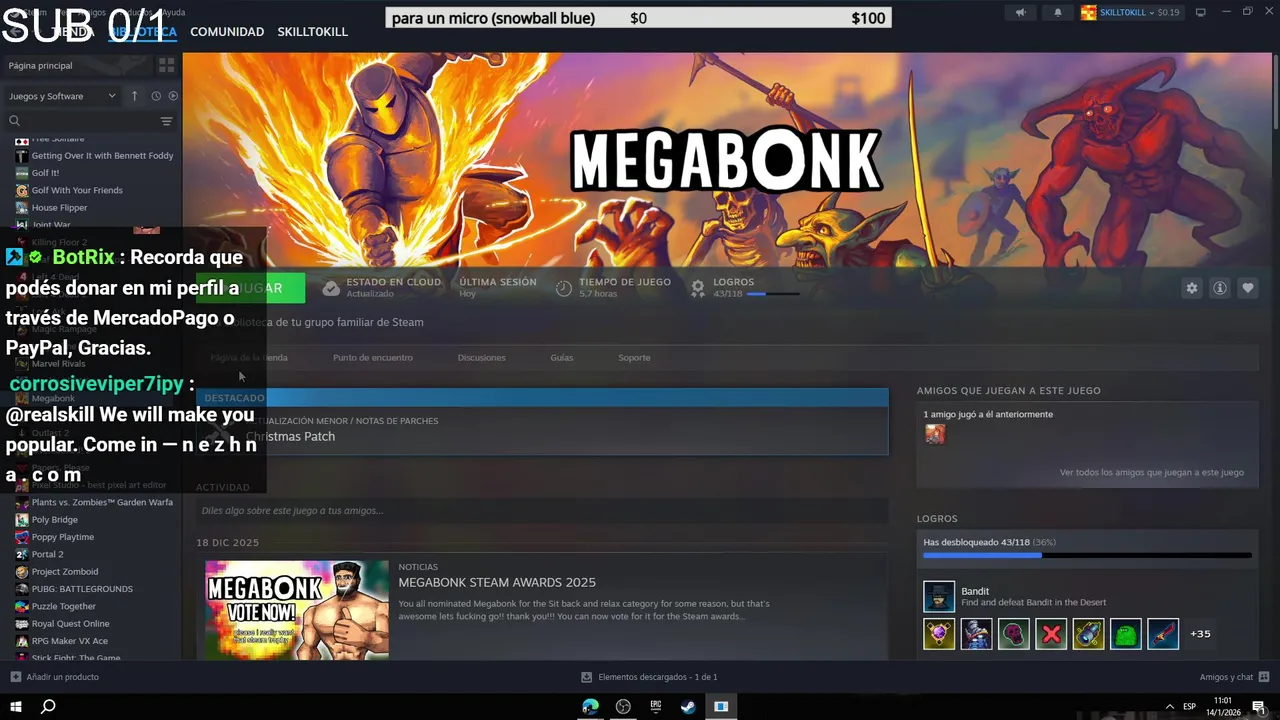Click the cannon achievement icon
Viewport: 1280px width, 720px height.
(x=1088, y=634)
